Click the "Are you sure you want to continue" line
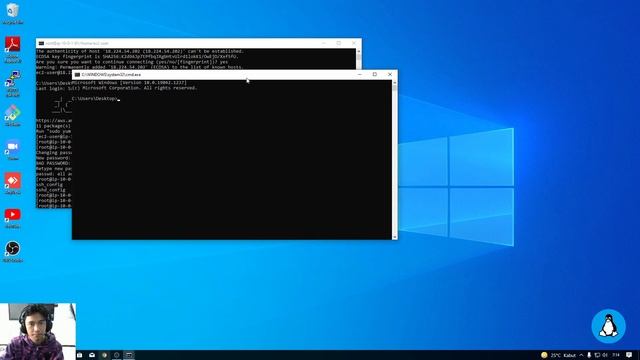Image resolution: width=640 pixels, height=360 pixels. click(x=132, y=62)
